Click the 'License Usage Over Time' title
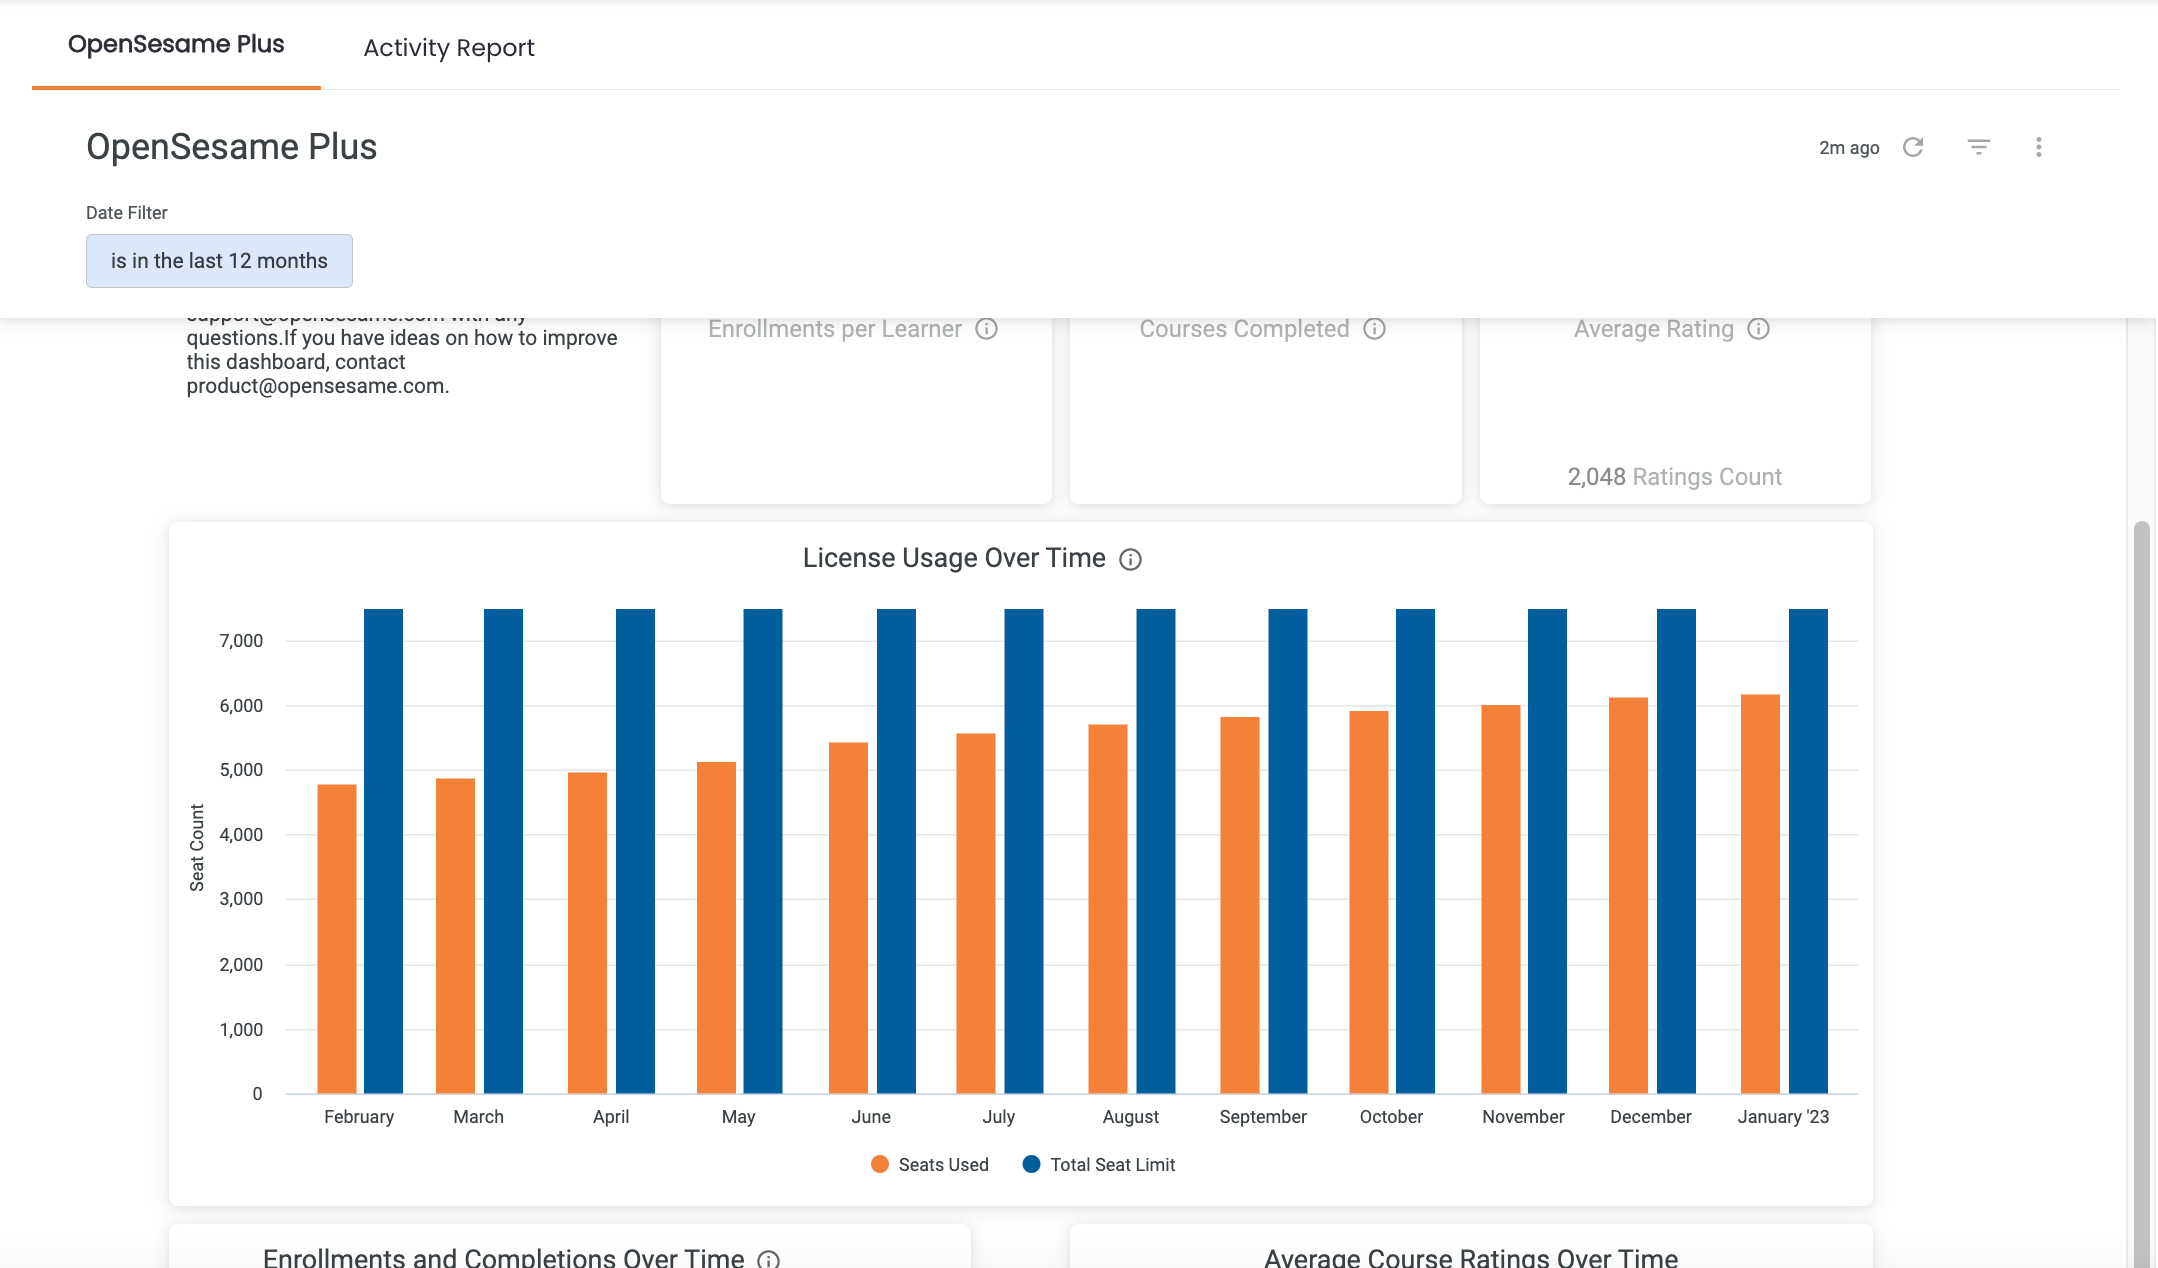 coord(954,558)
